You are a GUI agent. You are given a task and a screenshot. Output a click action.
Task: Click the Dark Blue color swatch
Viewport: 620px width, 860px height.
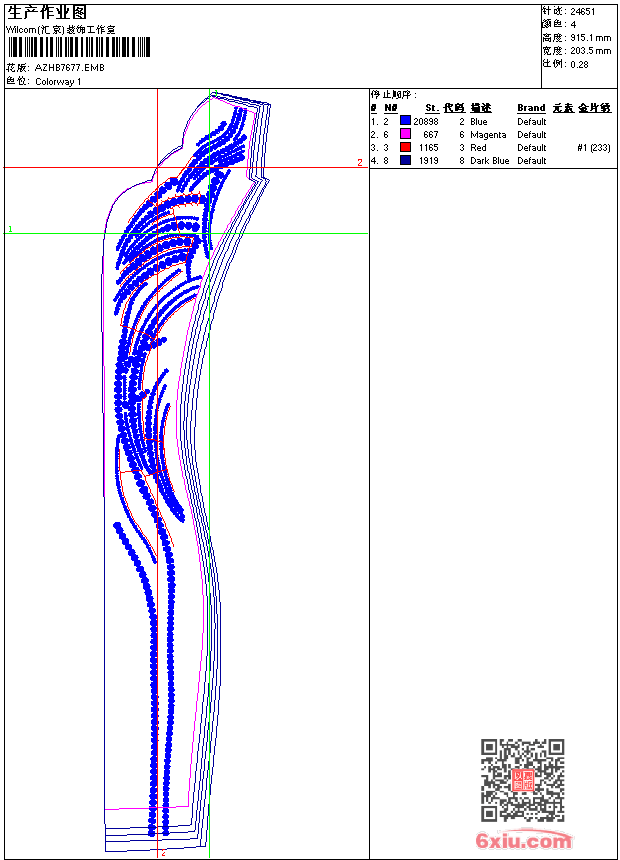(x=405, y=160)
